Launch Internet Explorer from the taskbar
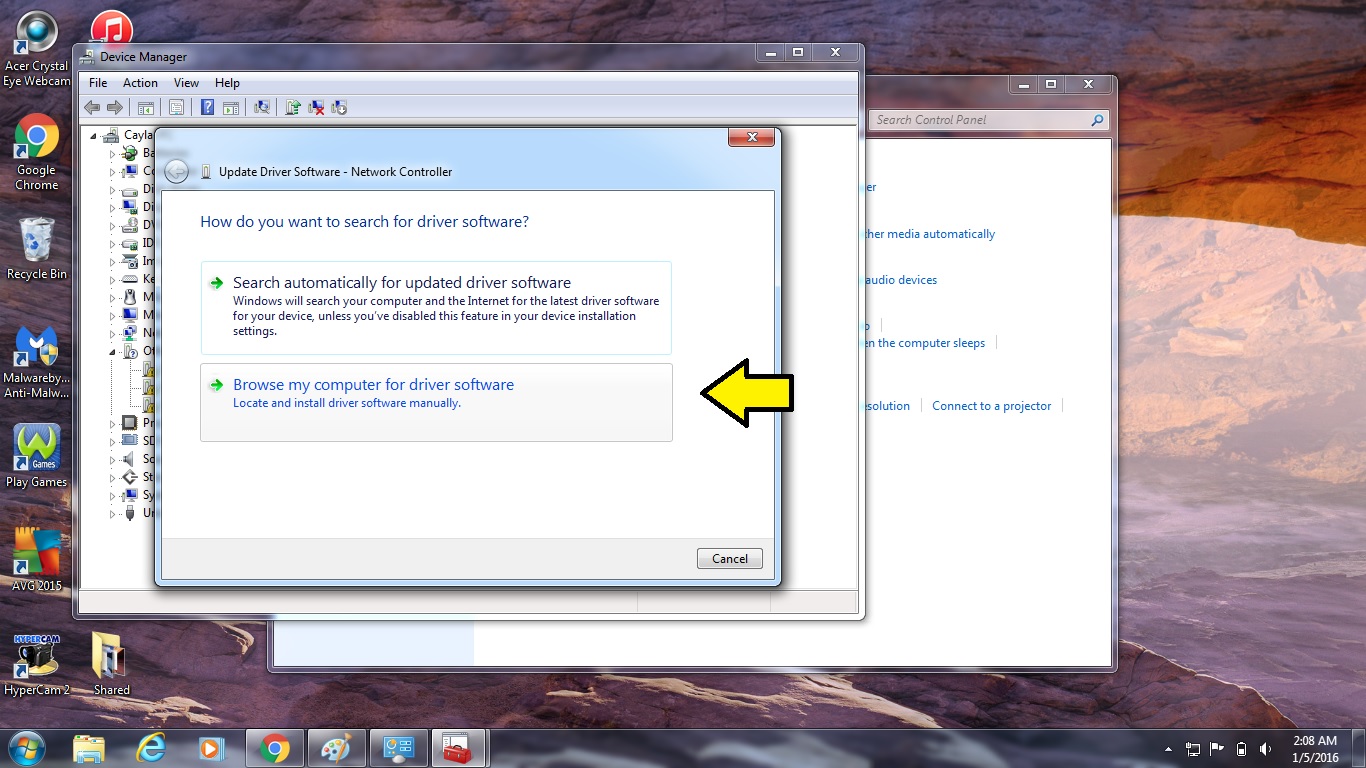 (x=151, y=748)
